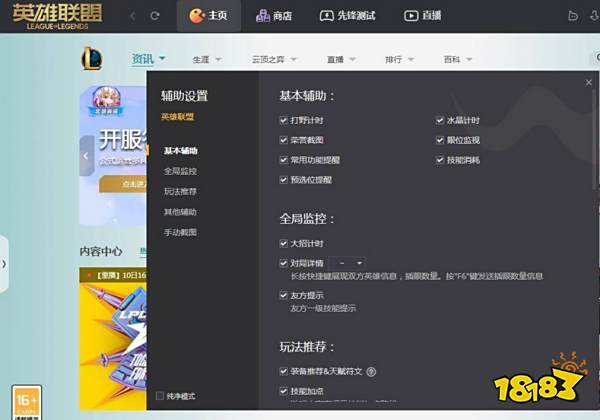Expand the left side panel arrow
600x420 pixels.
(x=4, y=264)
